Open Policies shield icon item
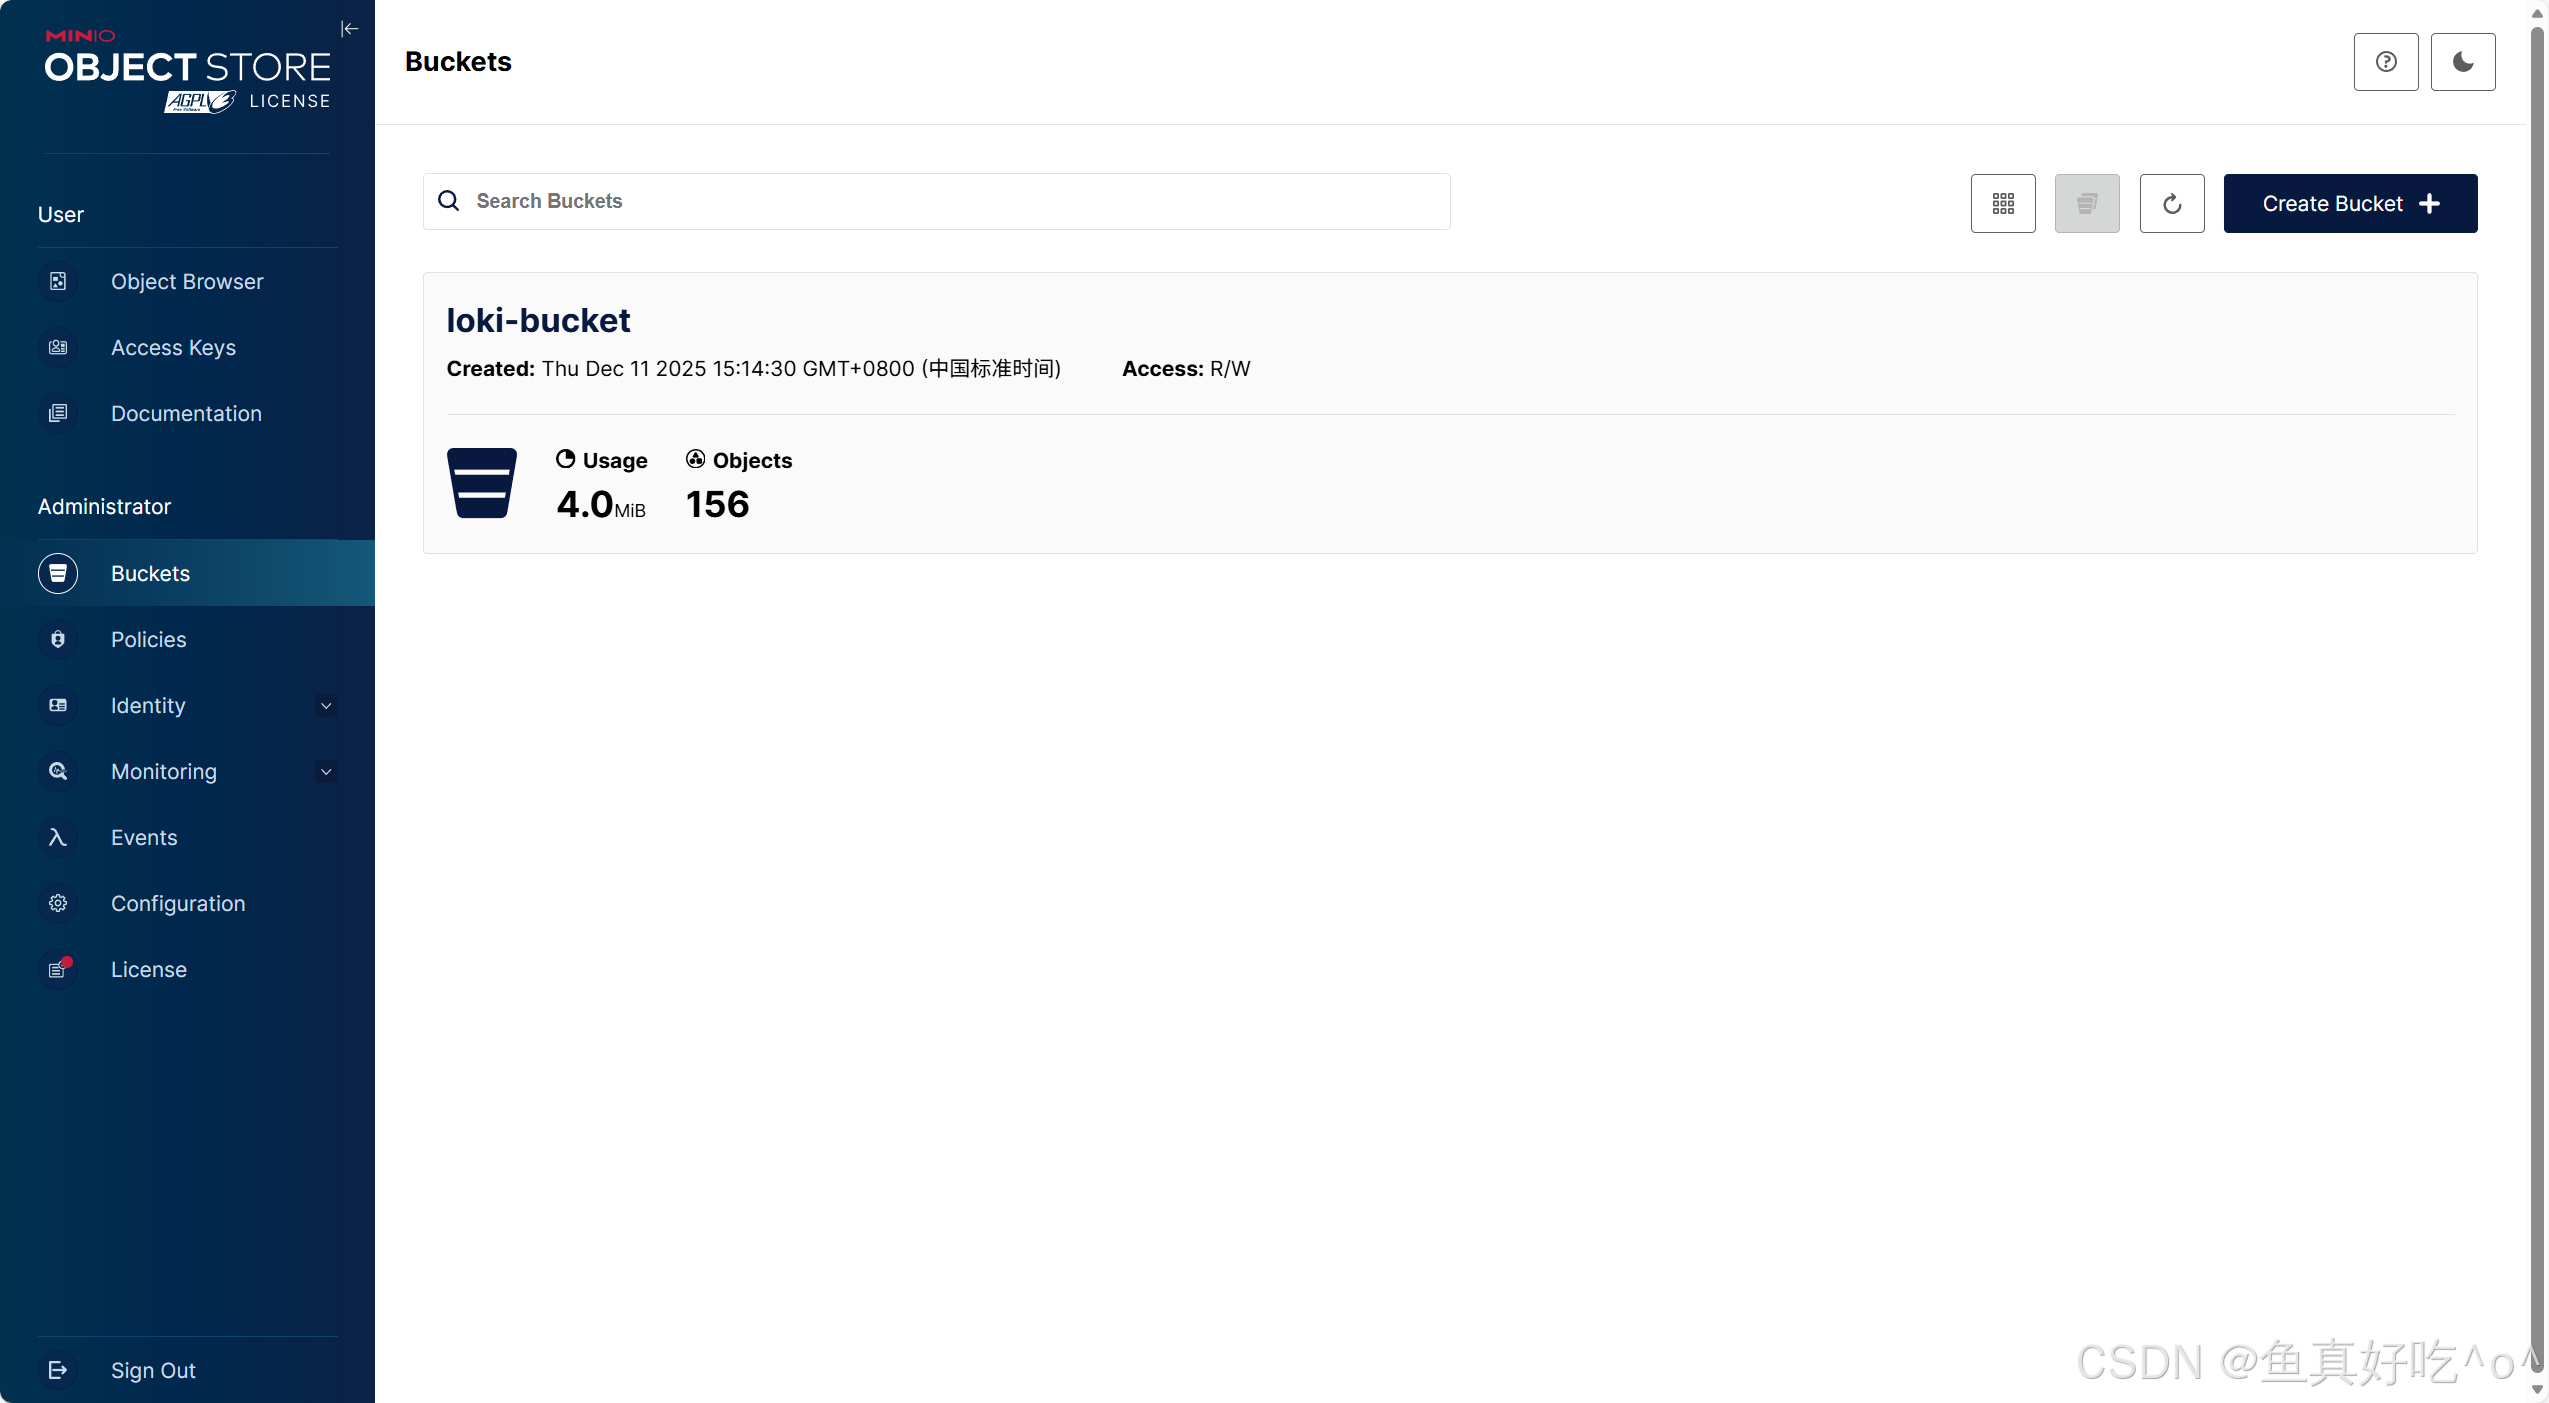 point(58,640)
